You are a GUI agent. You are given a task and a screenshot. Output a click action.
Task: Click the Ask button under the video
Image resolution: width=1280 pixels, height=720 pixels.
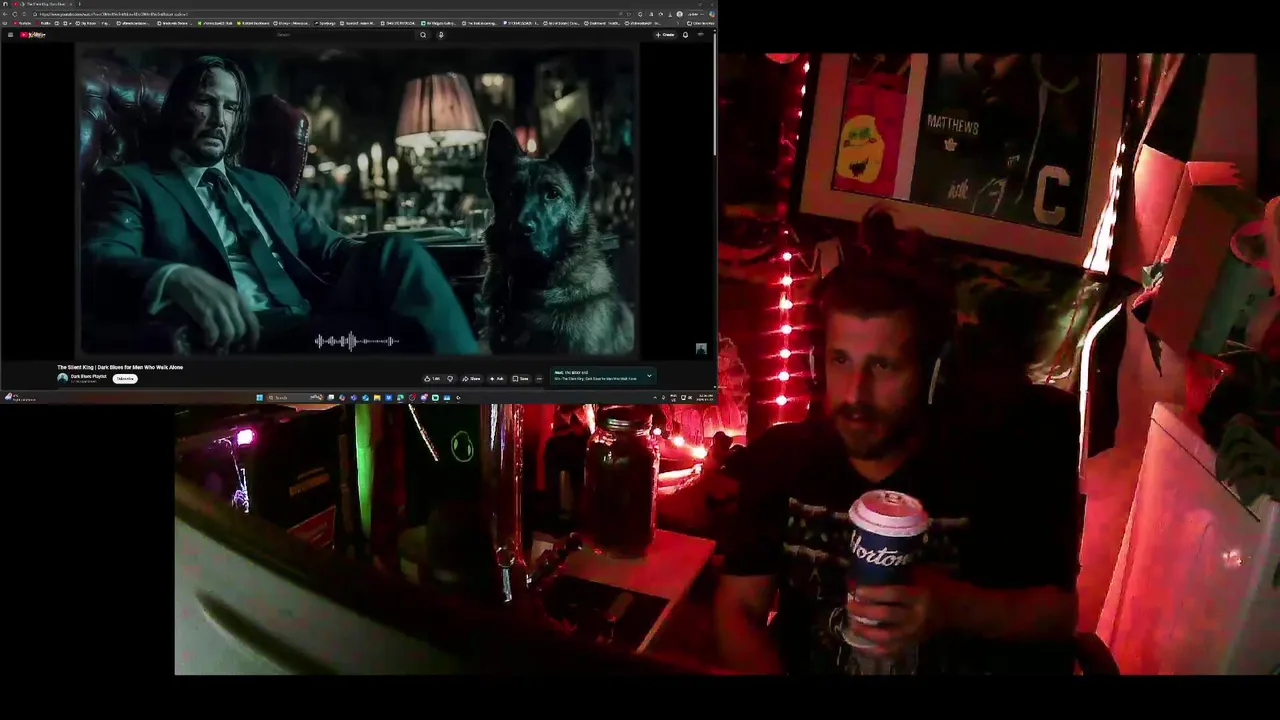(x=496, y=379)
